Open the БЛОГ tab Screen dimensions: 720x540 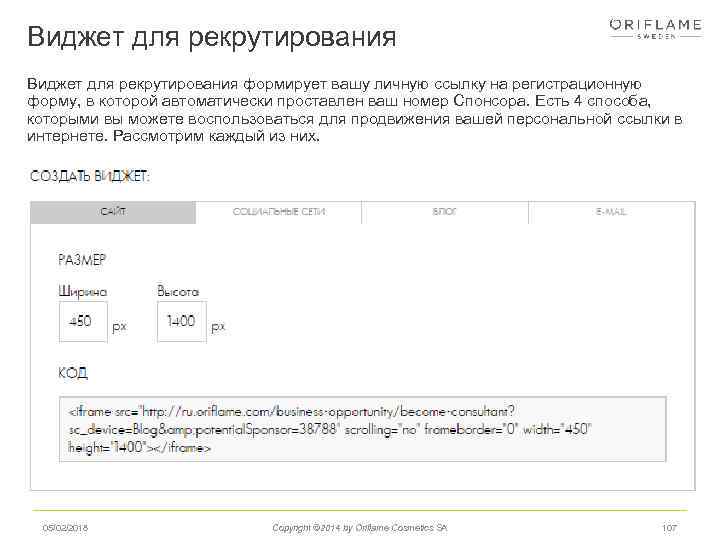click(445, 212)
